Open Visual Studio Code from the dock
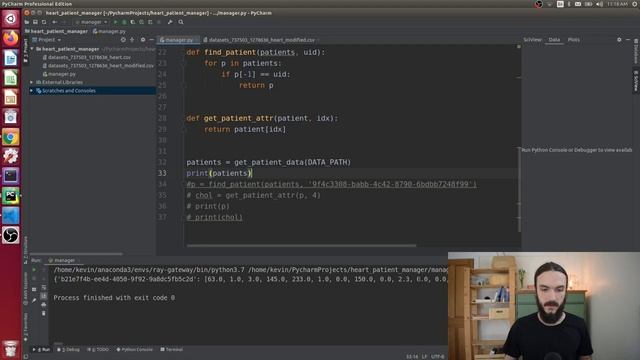 pos(11,216)
